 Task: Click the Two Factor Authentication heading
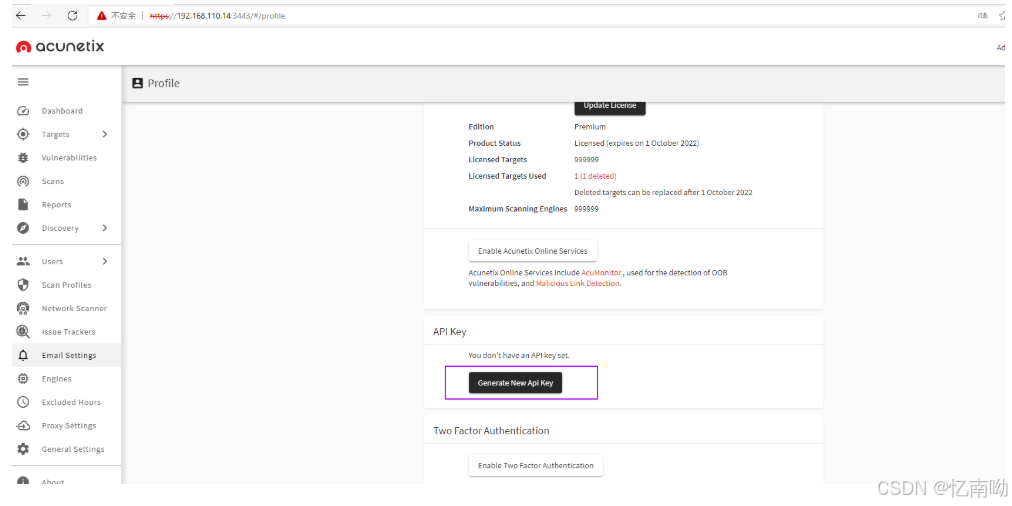[491, 430]
